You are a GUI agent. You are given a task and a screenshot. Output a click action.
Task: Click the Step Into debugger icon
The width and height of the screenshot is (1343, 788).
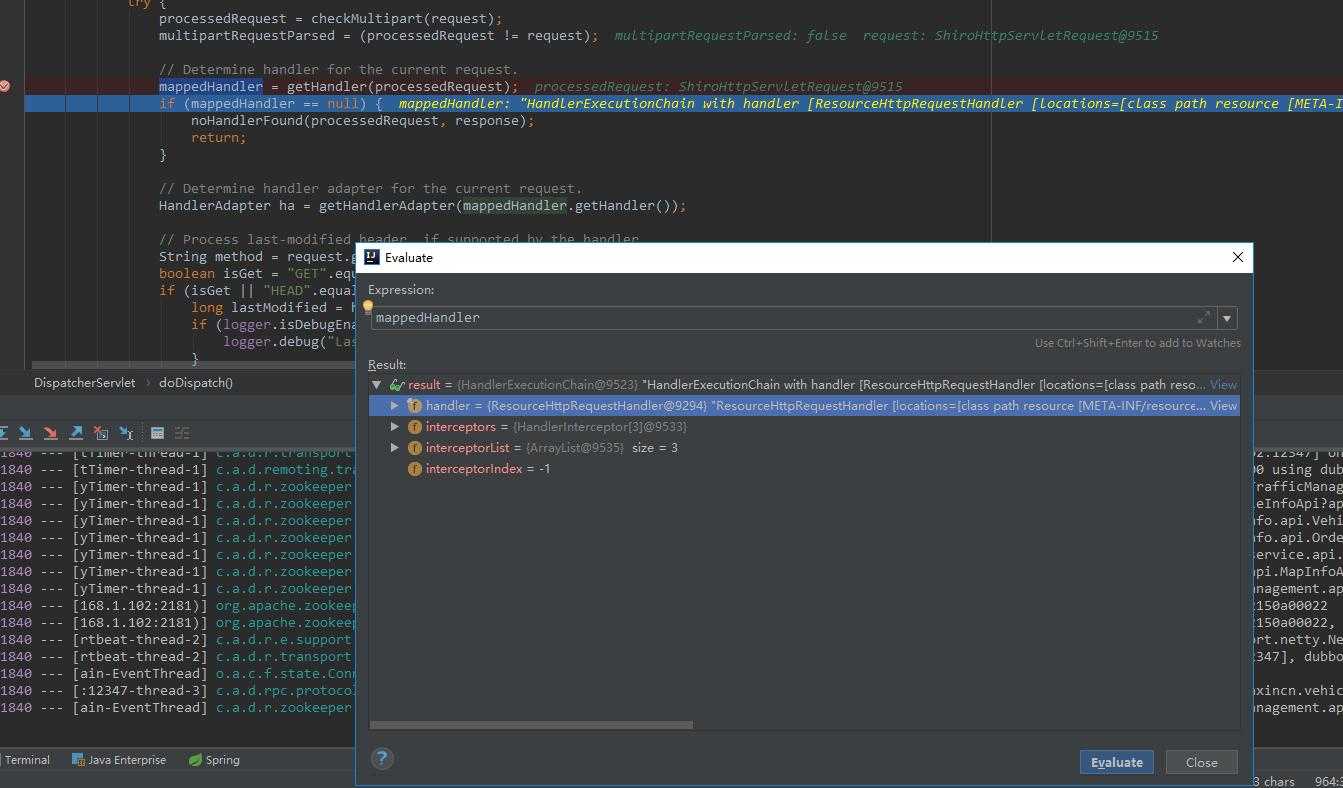25,433
